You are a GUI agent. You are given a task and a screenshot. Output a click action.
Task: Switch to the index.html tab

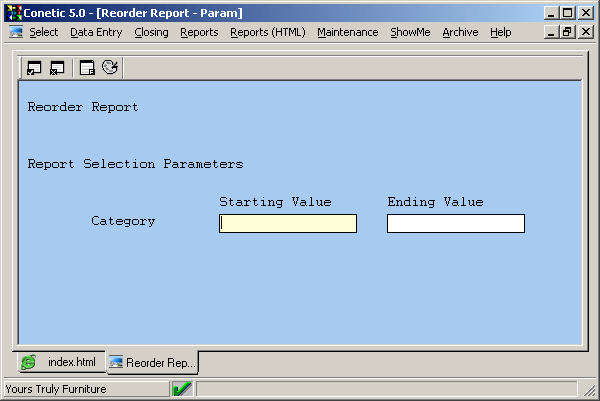61,362
